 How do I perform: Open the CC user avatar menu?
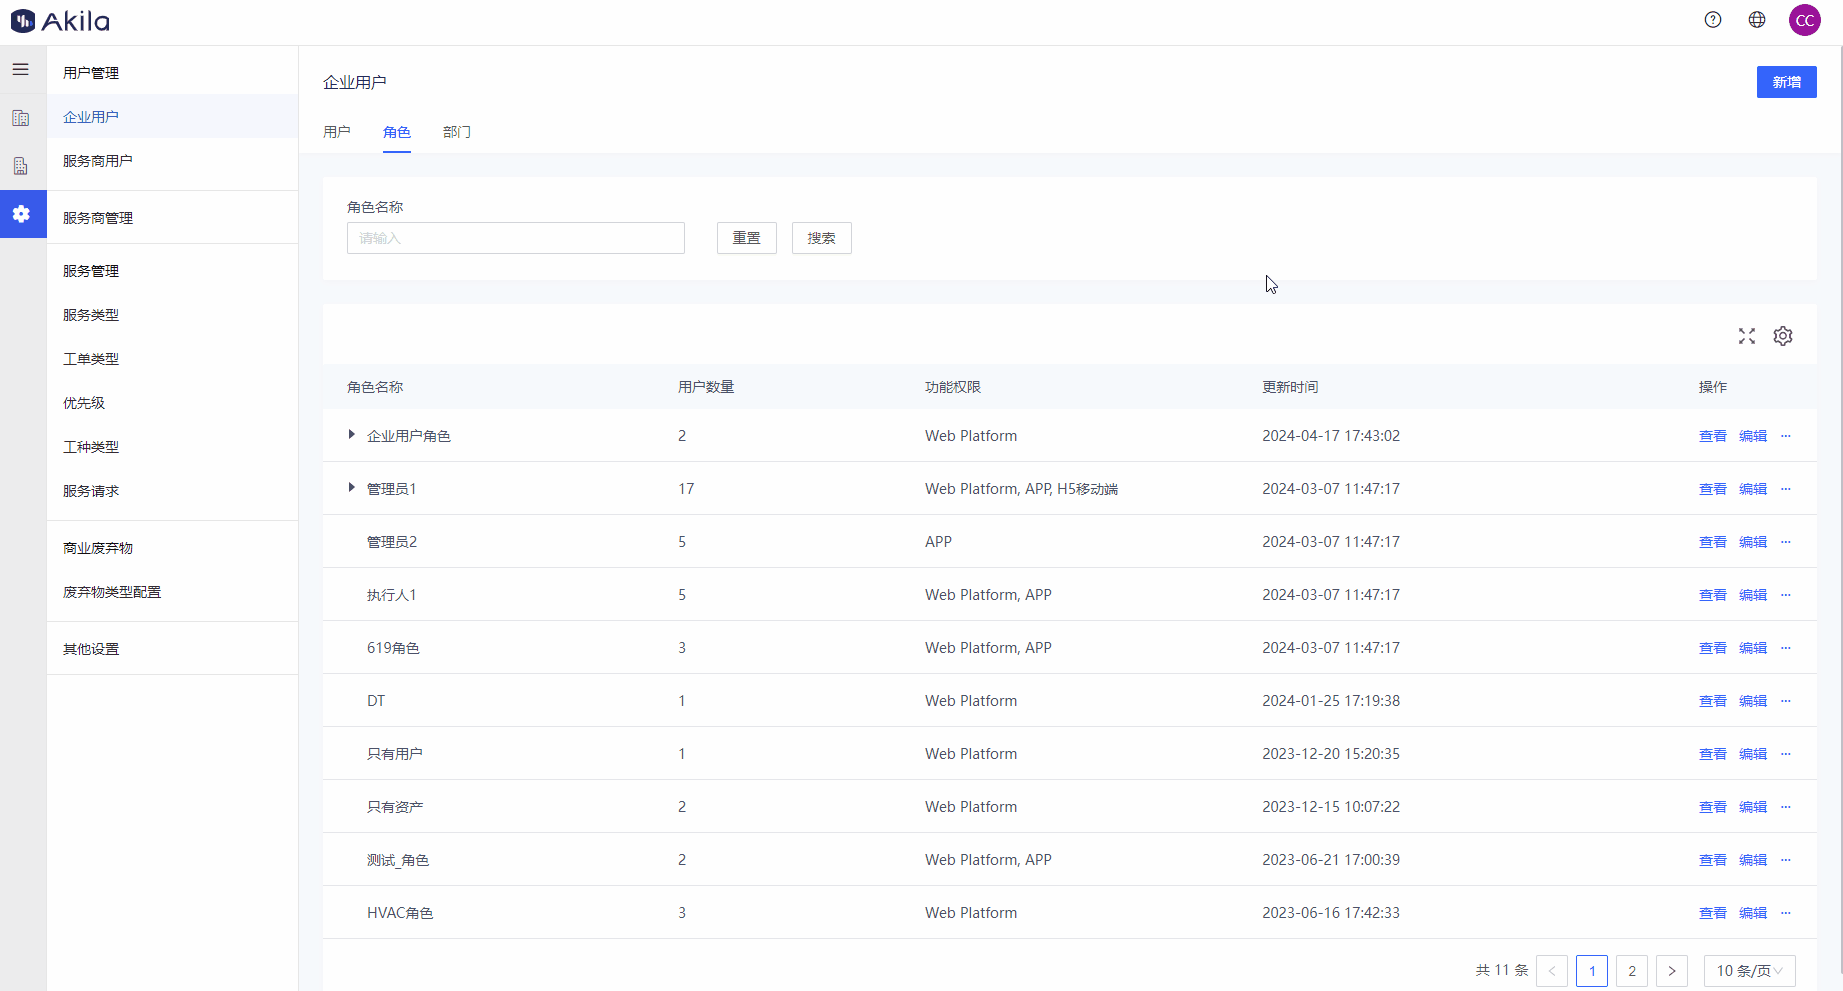tap(1804, 20)
